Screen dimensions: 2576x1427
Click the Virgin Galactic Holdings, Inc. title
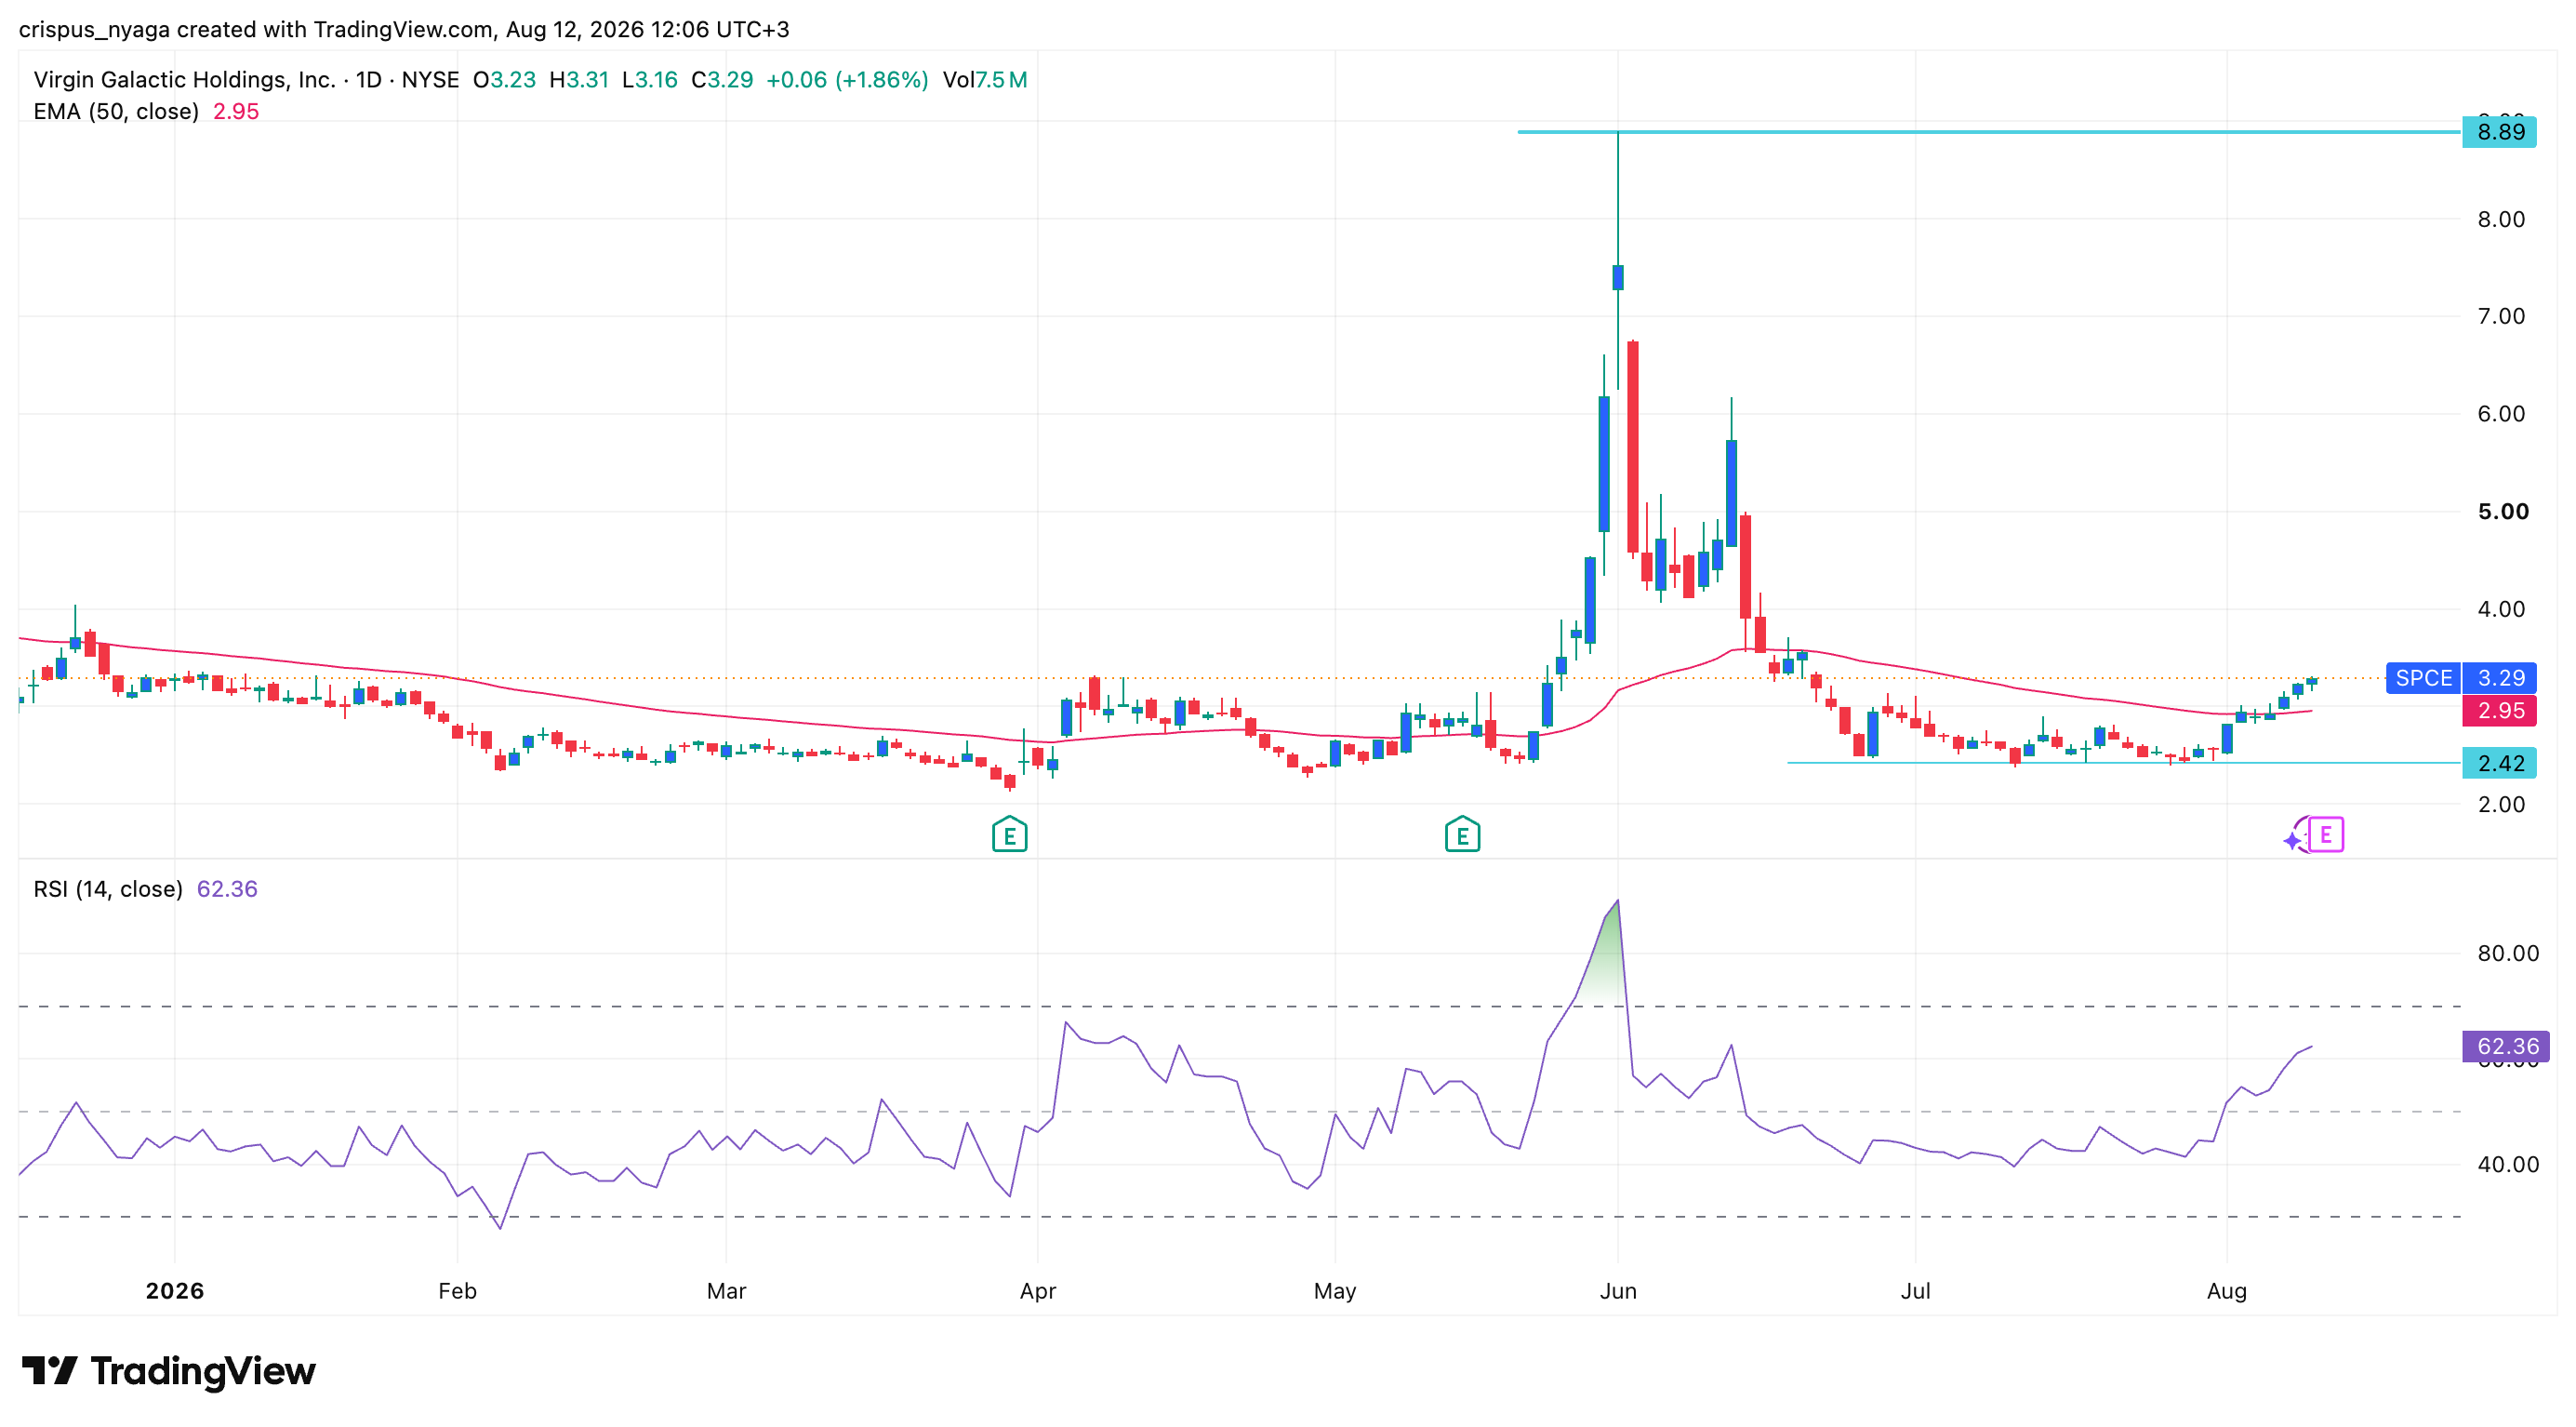tap(184, 80)
